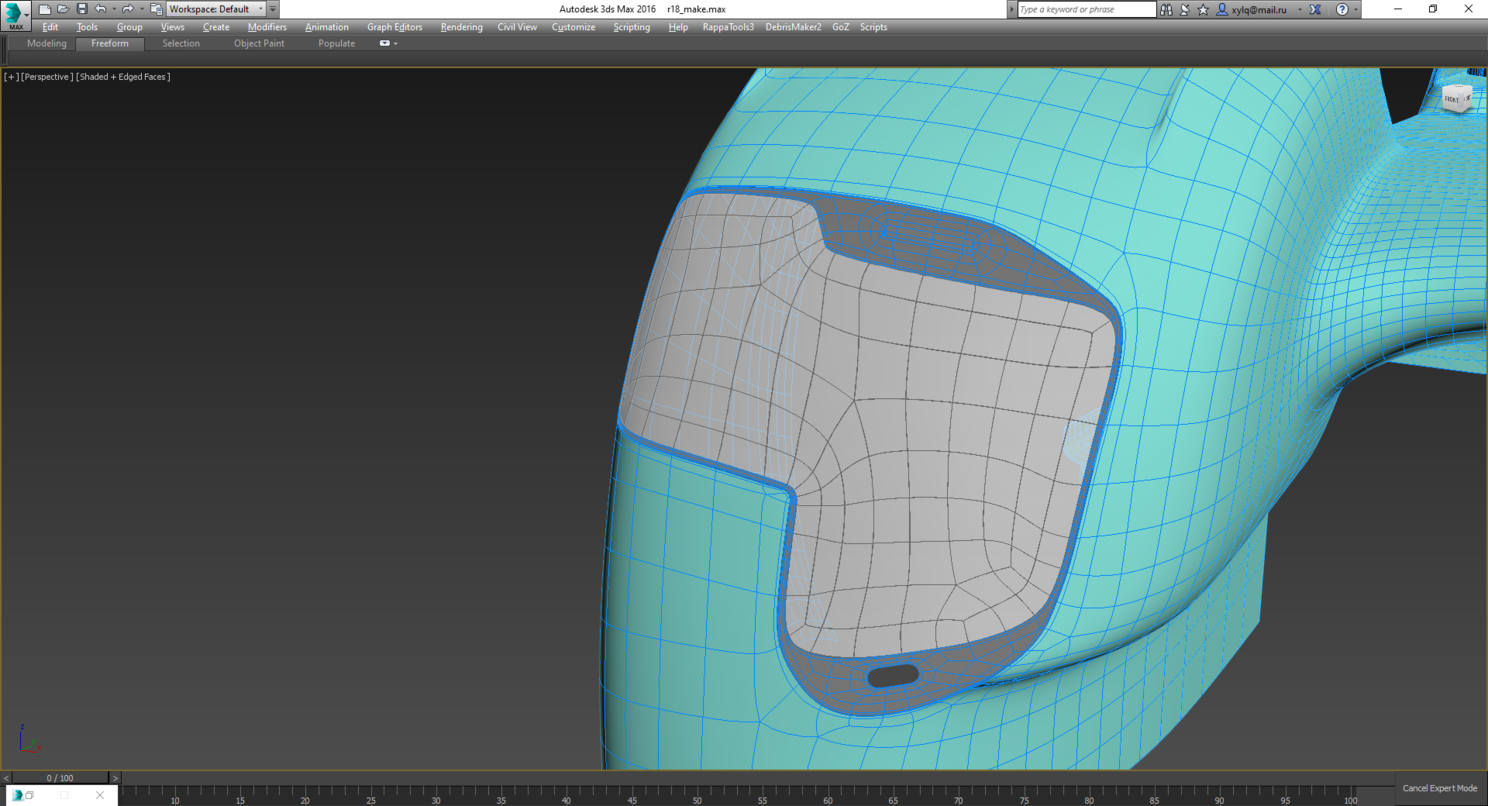Click the Favorites star icon
Screen dimensions: 1488x806
click(1203, 9)
